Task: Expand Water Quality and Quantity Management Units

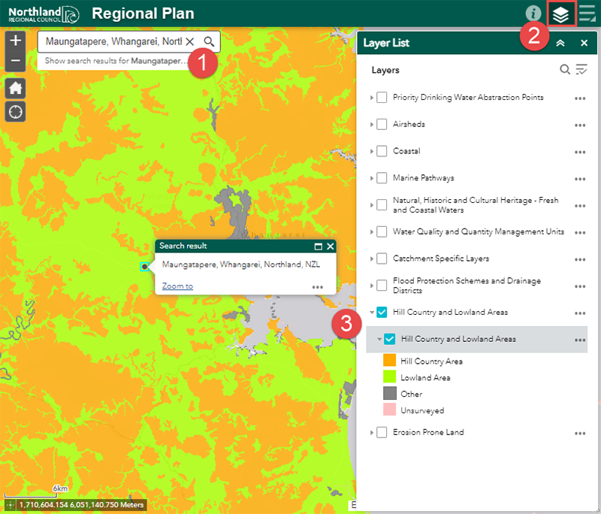Action: click(371, 232)
